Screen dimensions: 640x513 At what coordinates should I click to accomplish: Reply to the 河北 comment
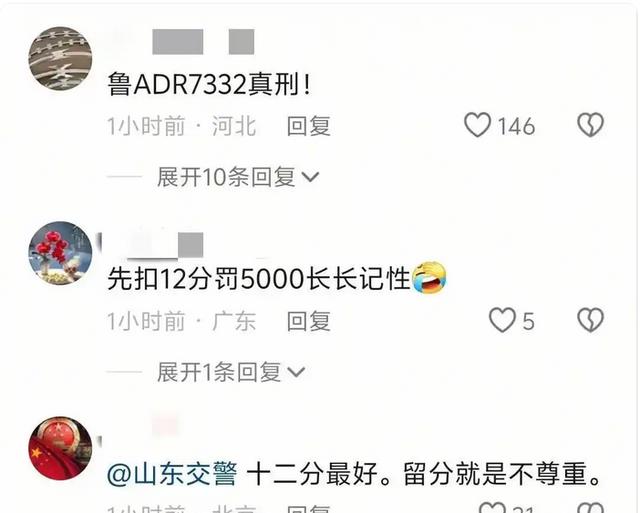(309, 126)
